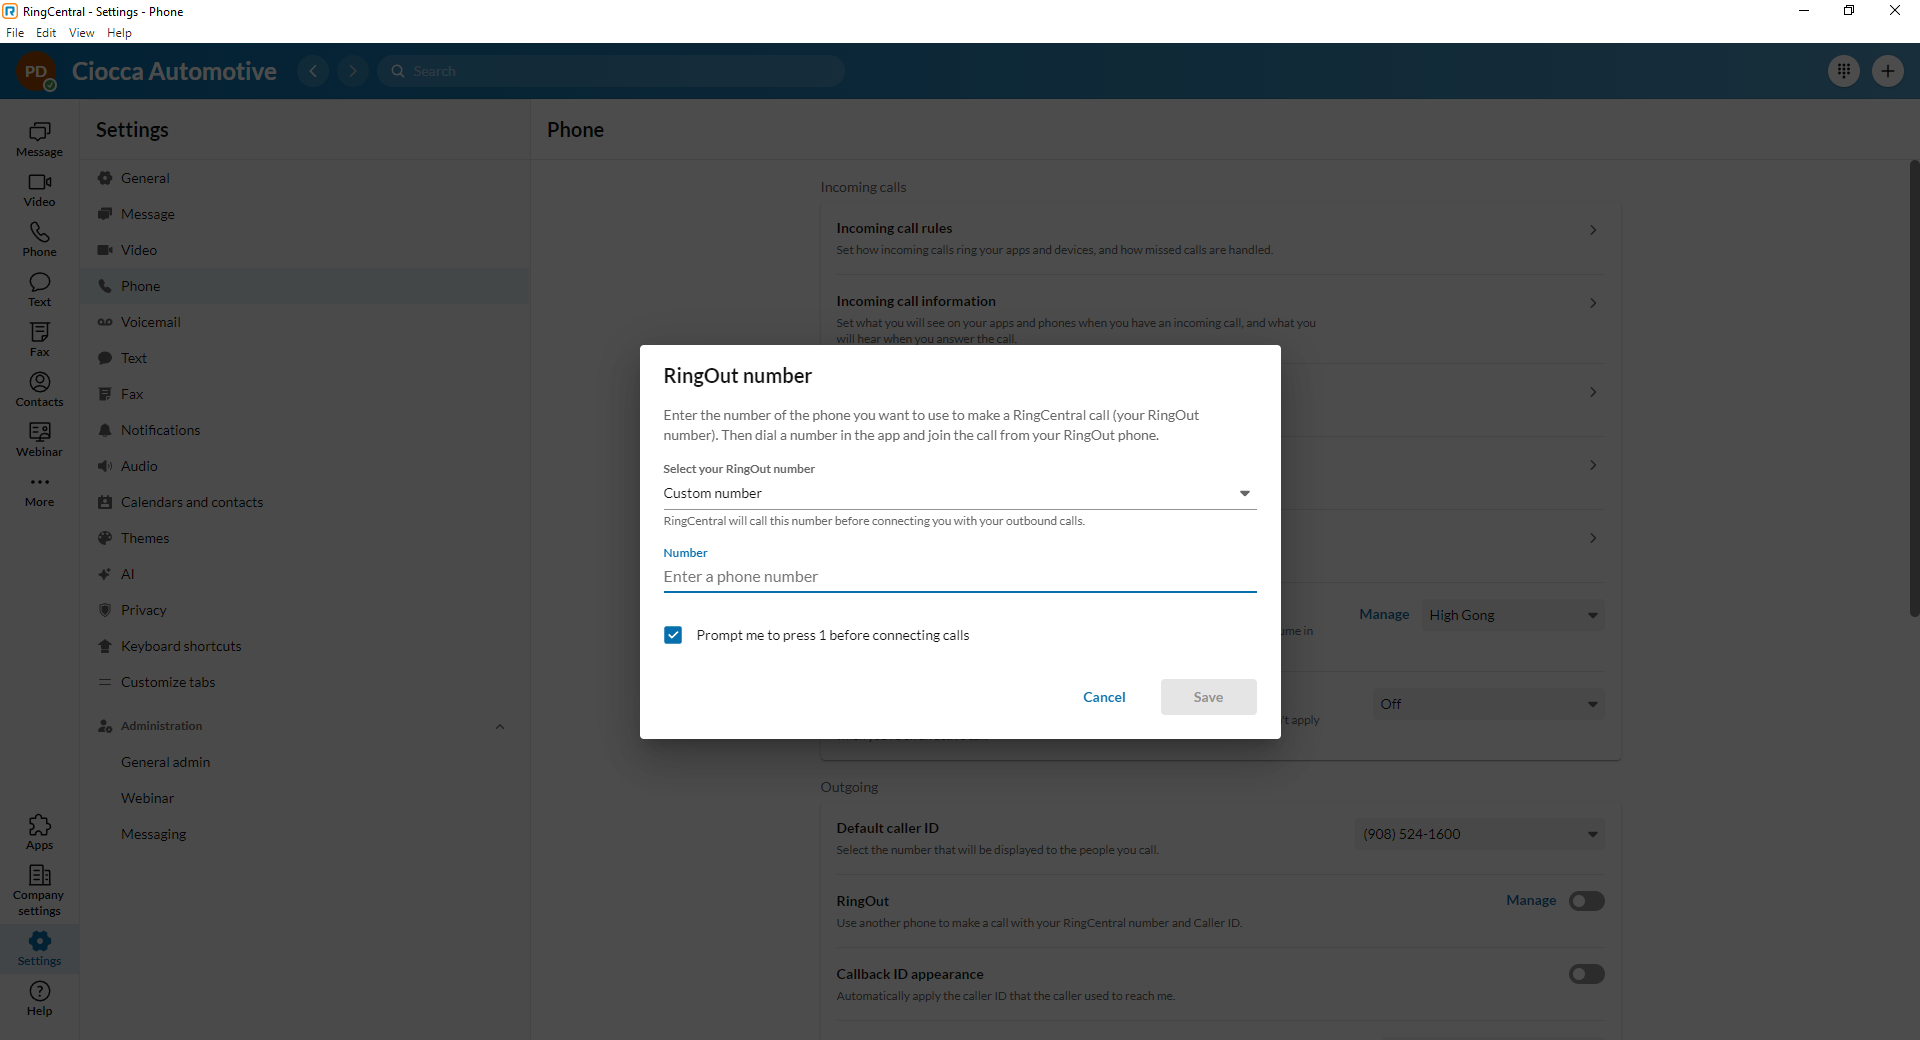Click the Search box in header

coord(611,71)
